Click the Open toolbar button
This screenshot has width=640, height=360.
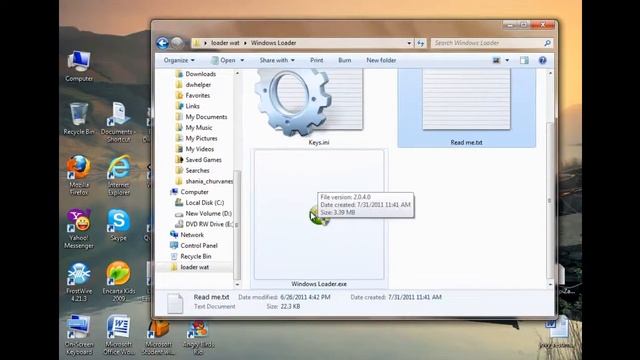(223, 60)
